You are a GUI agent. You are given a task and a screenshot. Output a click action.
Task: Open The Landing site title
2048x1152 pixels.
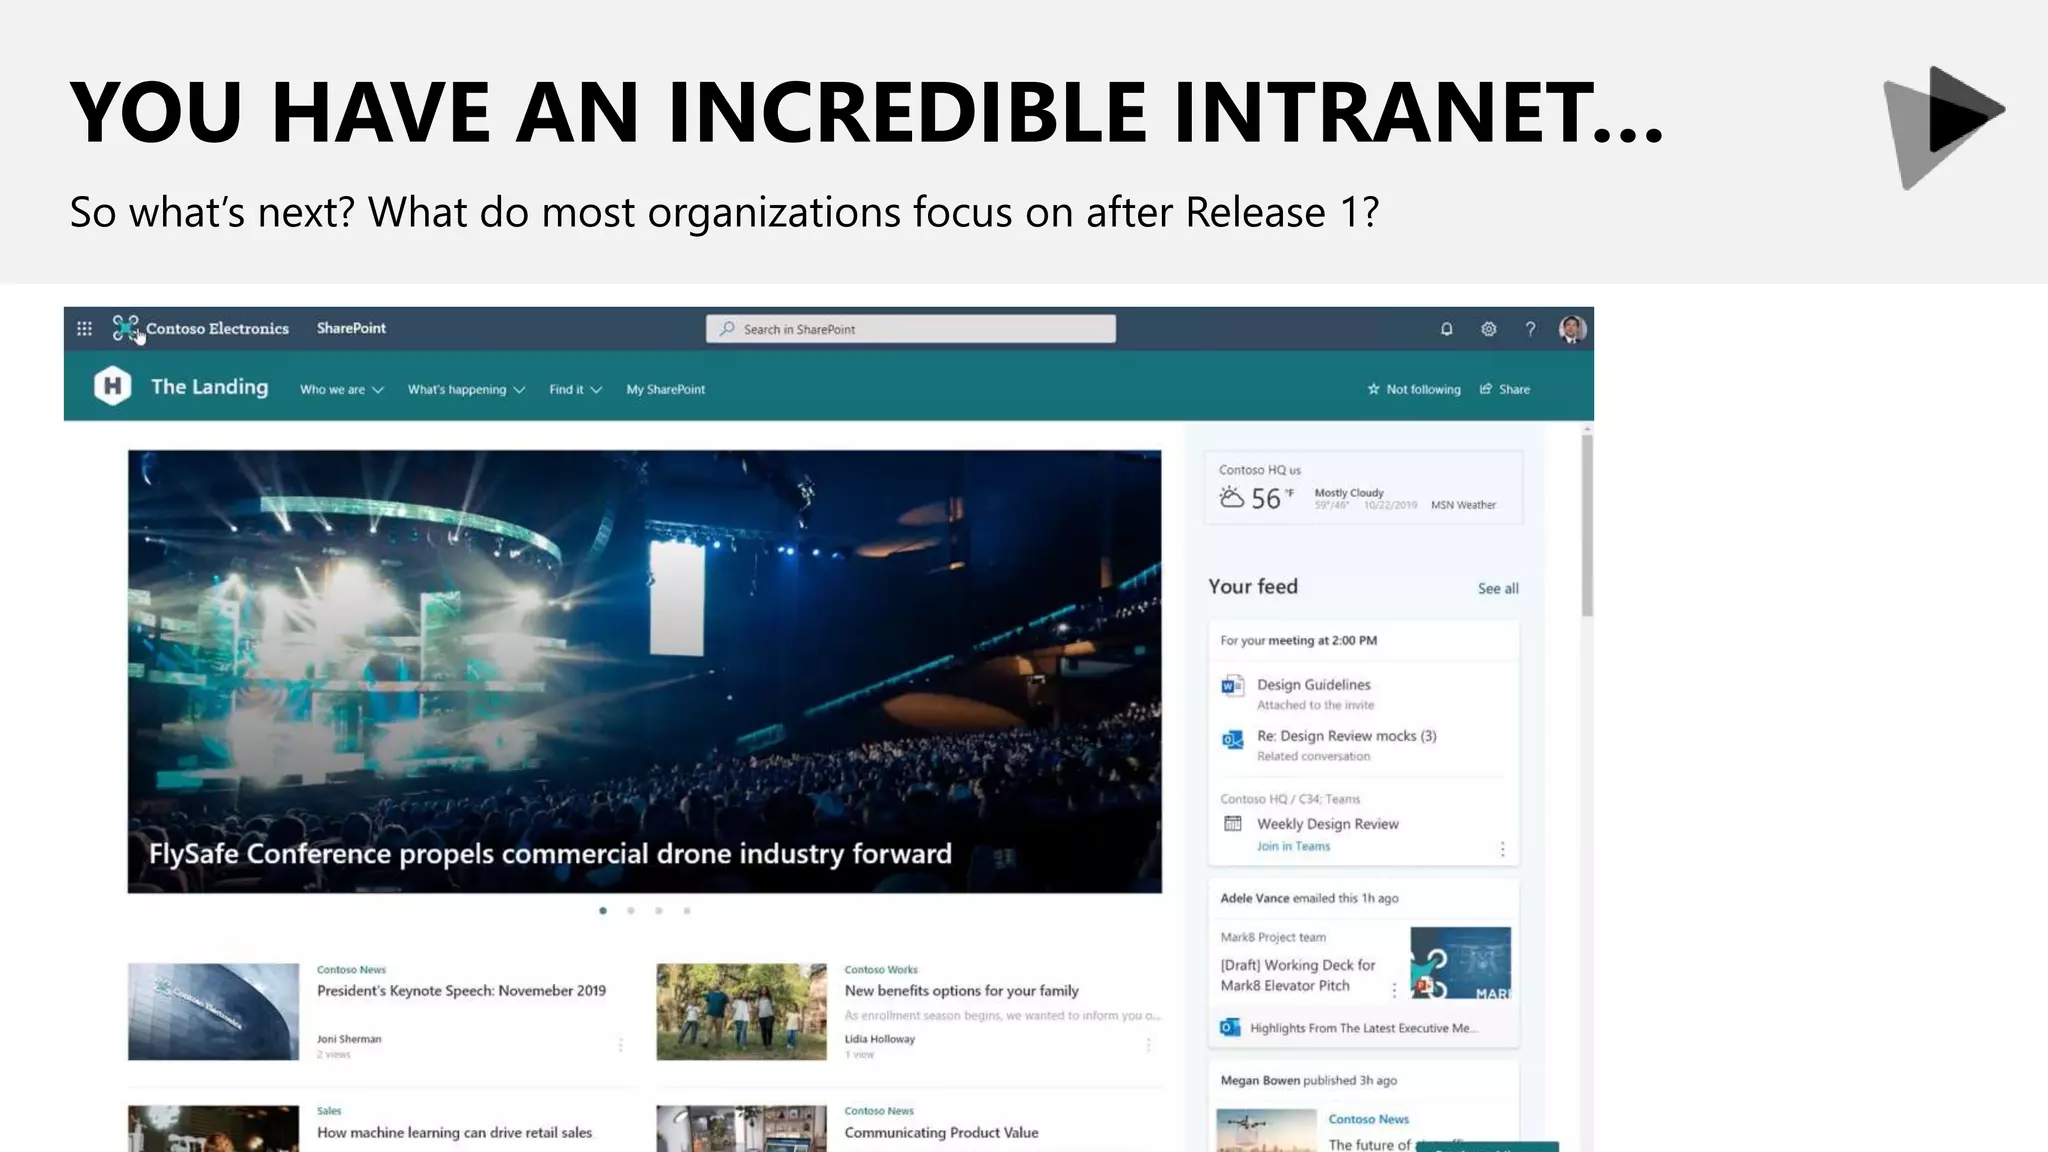click(209, 387)
